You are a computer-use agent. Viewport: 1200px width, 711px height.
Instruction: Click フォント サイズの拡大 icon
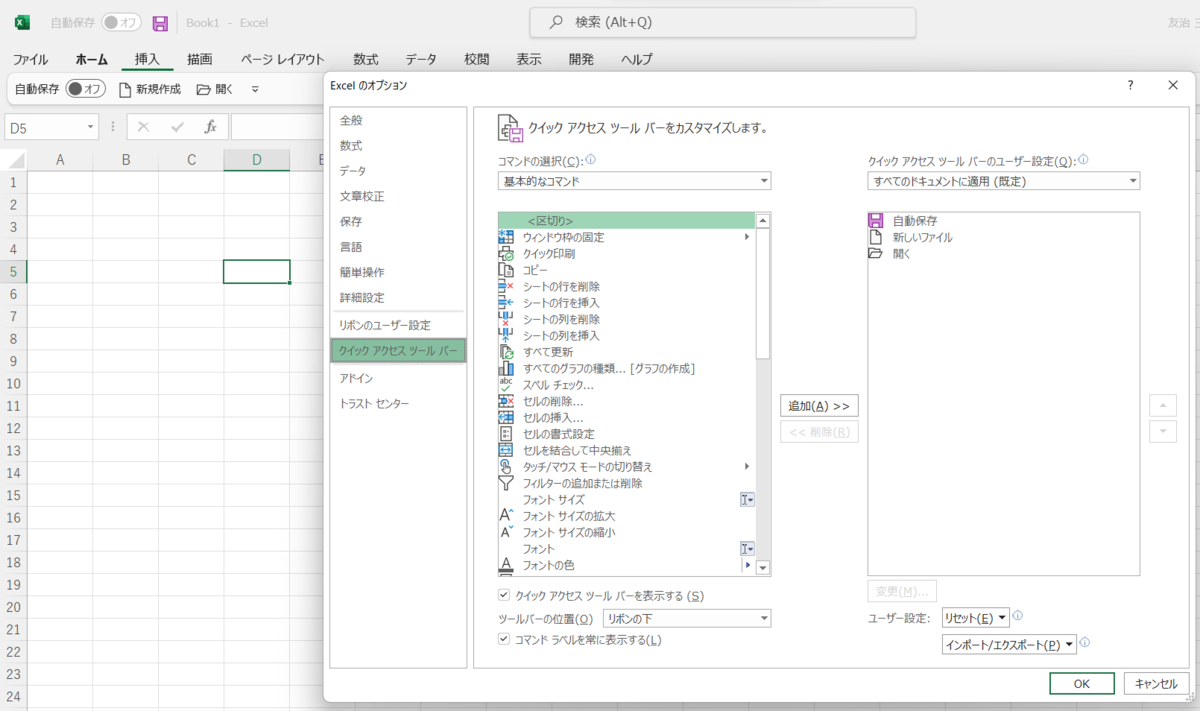[506, 516]
